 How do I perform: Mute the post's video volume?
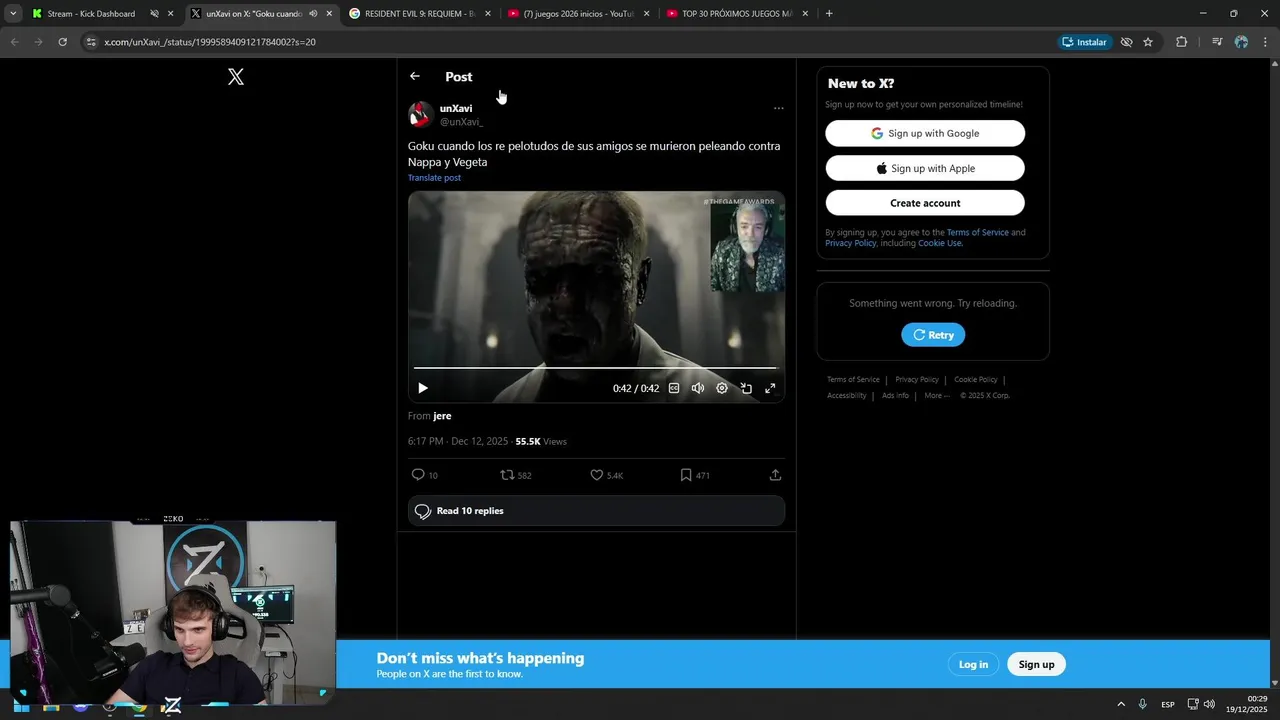[698, 388]
